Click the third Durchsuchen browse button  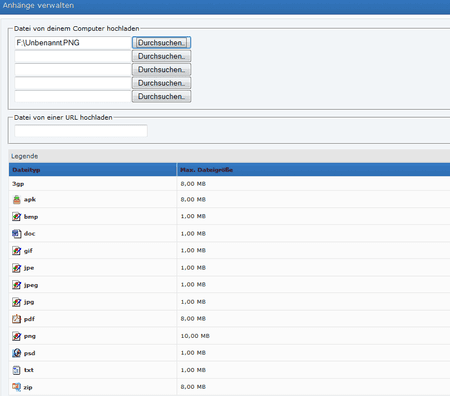coord(161,70)
